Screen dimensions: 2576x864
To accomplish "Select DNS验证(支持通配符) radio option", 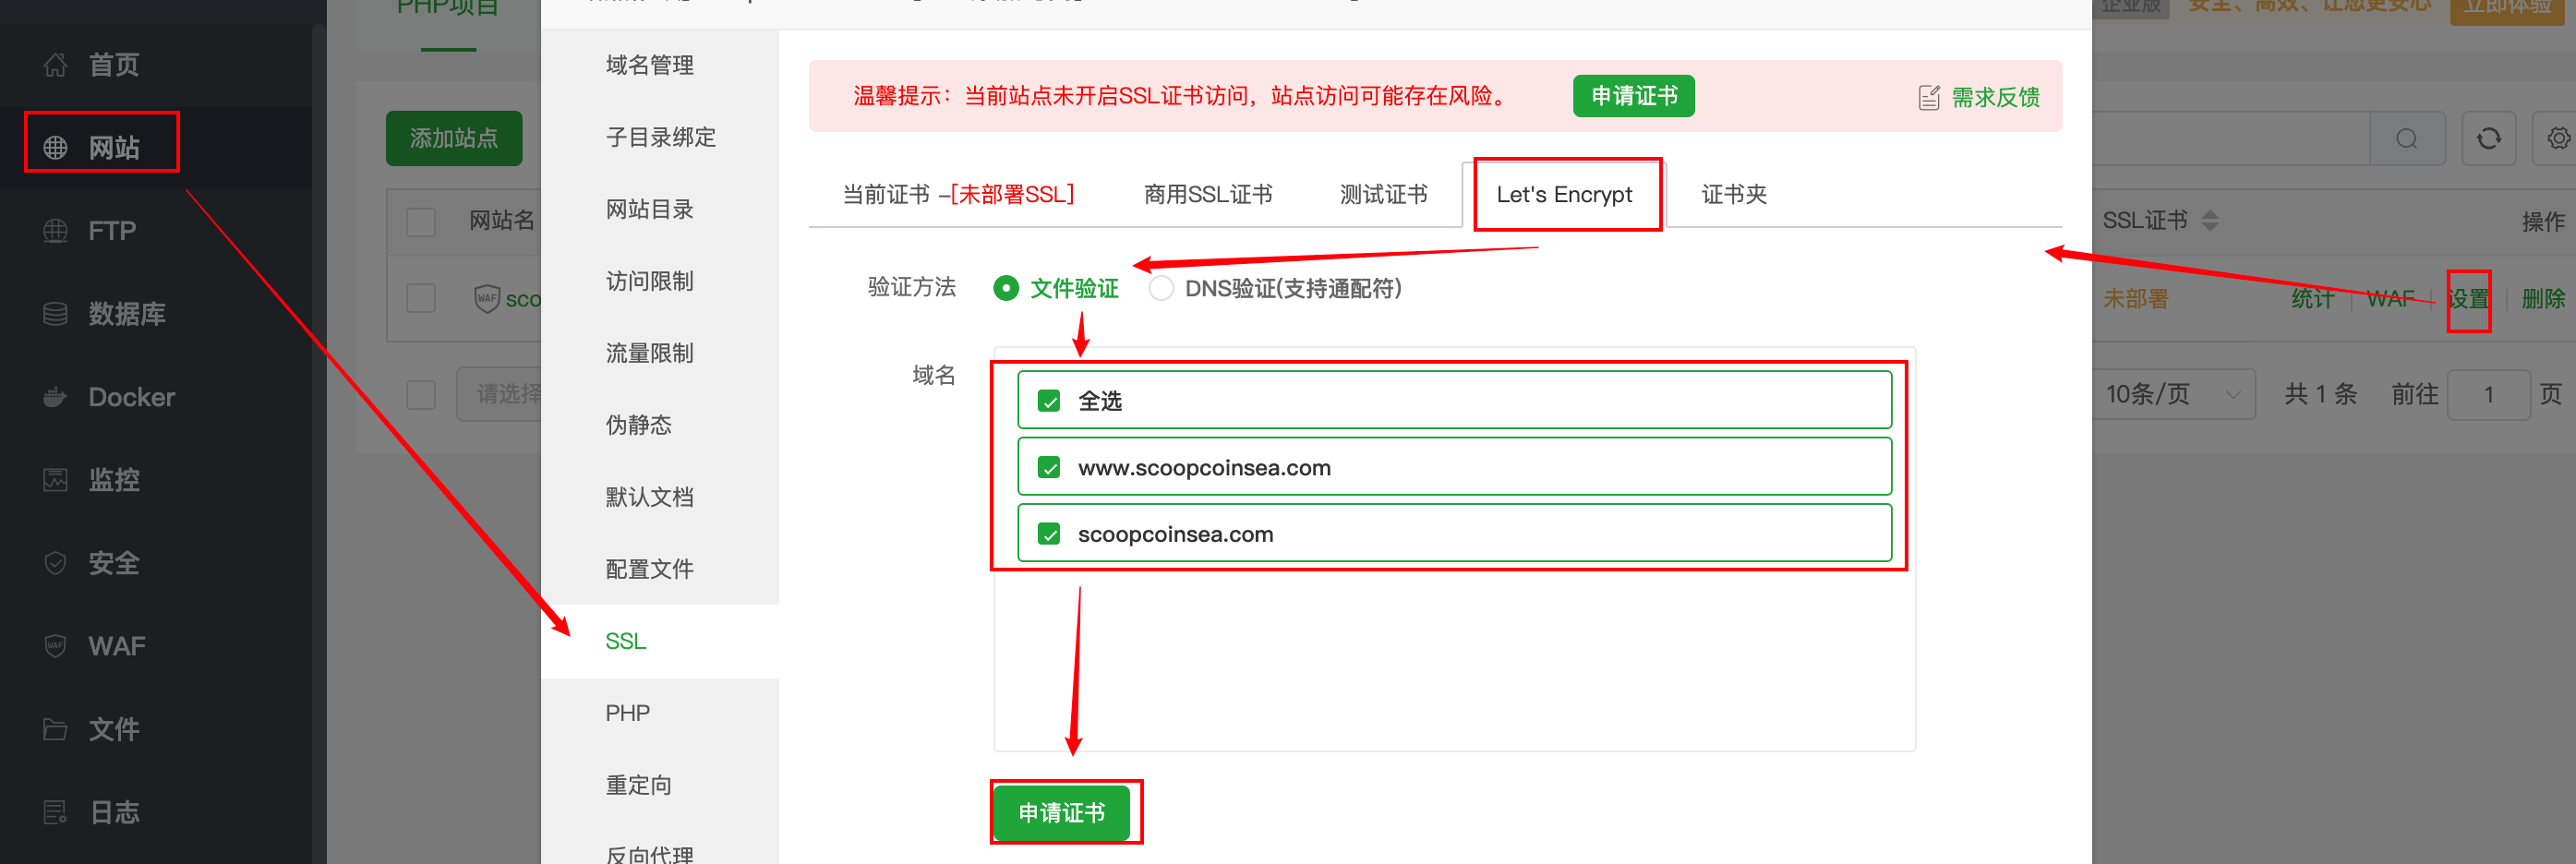I will pyautogui.click(x=1161, y=288).
